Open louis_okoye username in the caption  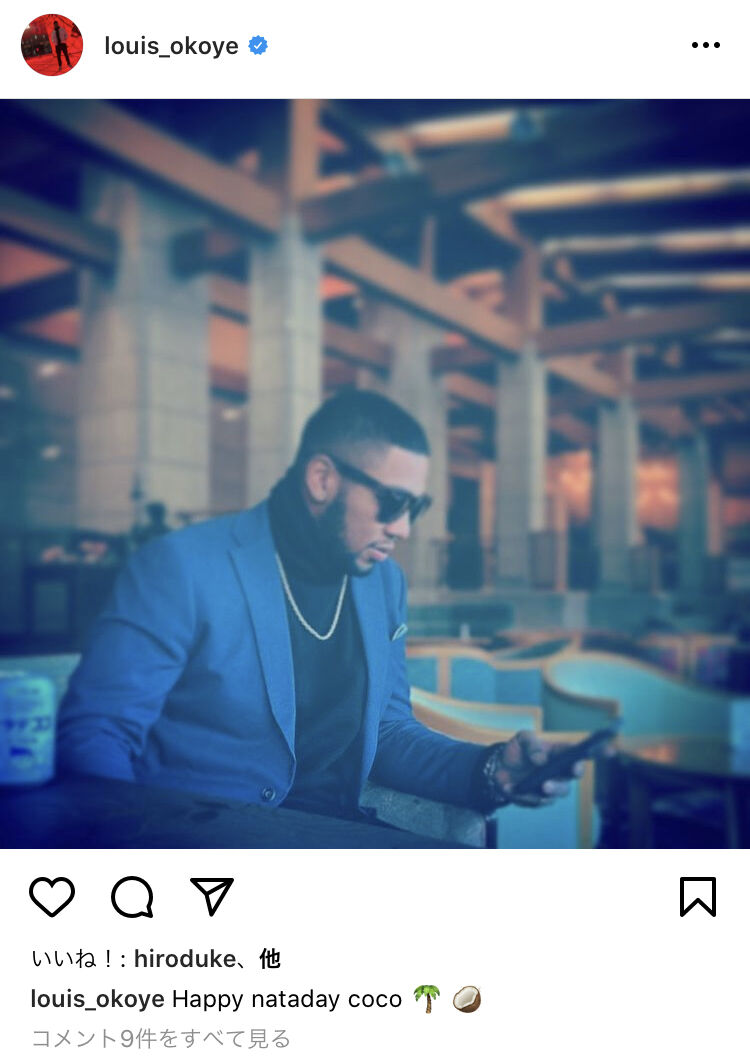[x=98, y=999]
